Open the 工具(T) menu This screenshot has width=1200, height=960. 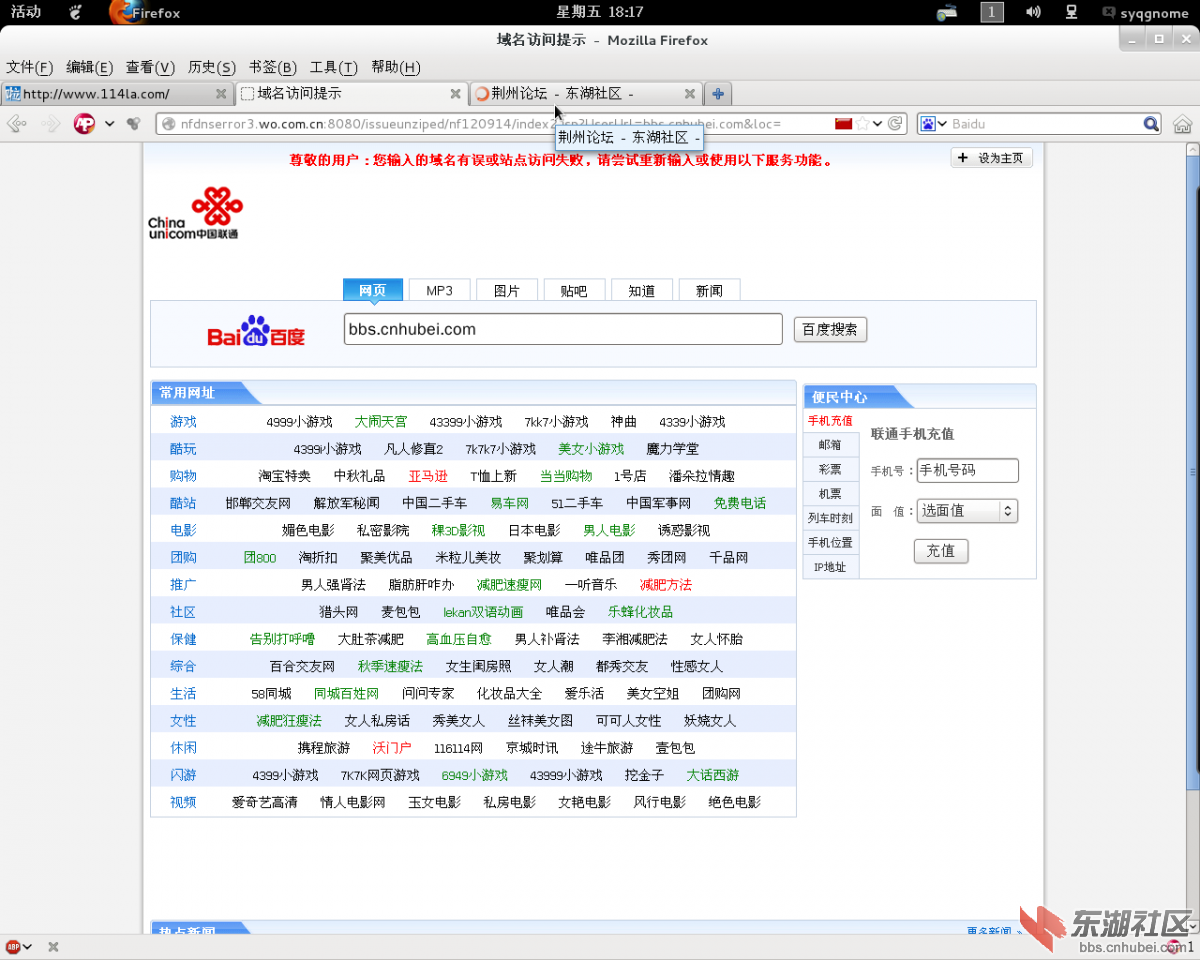click(x=333, y=67)
